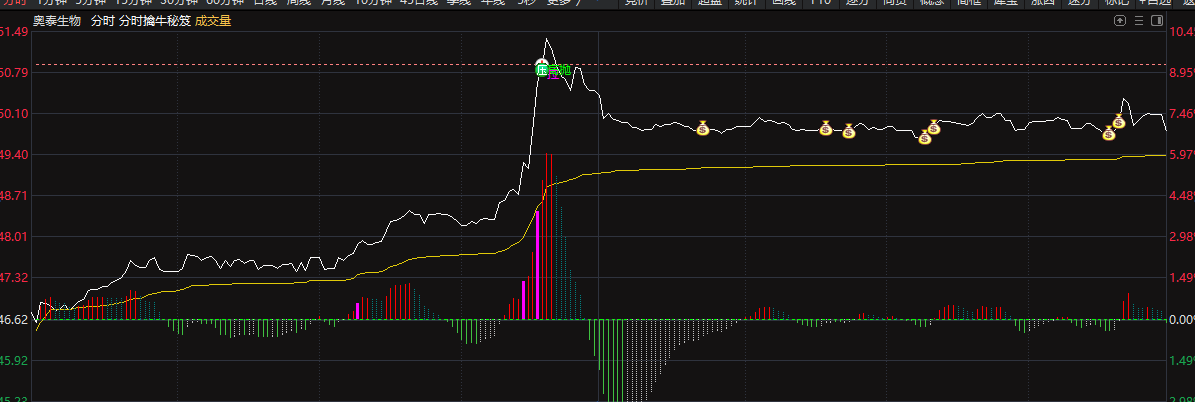Viewport: 1195px width, 402px height.
Task: Click the 48.01 price axis label
Action: [14, 237]
